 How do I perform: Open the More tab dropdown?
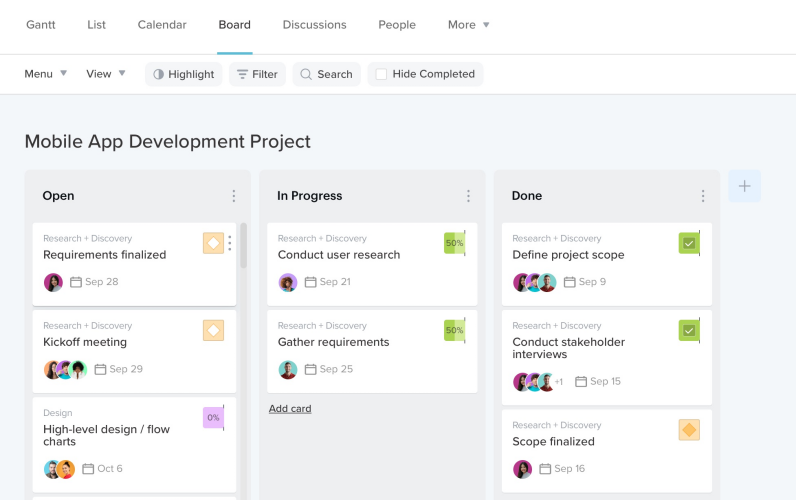468,25
